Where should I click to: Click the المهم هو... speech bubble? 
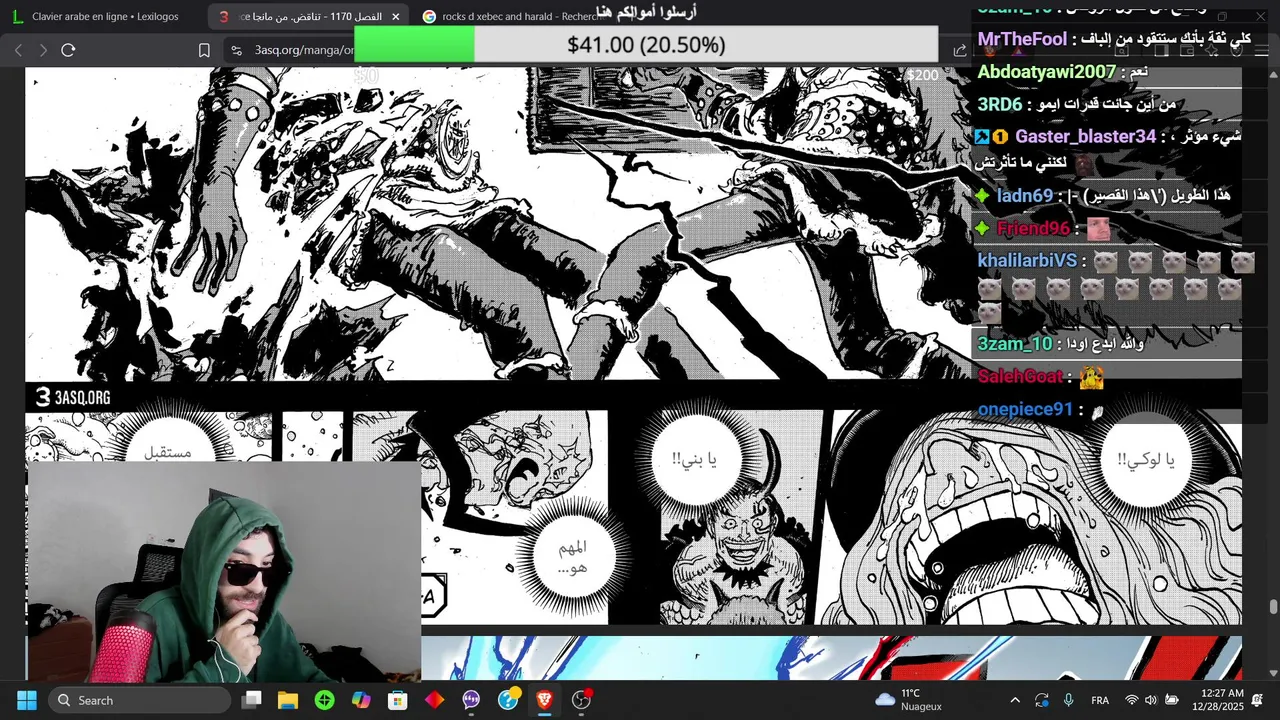tap(572, 557)
